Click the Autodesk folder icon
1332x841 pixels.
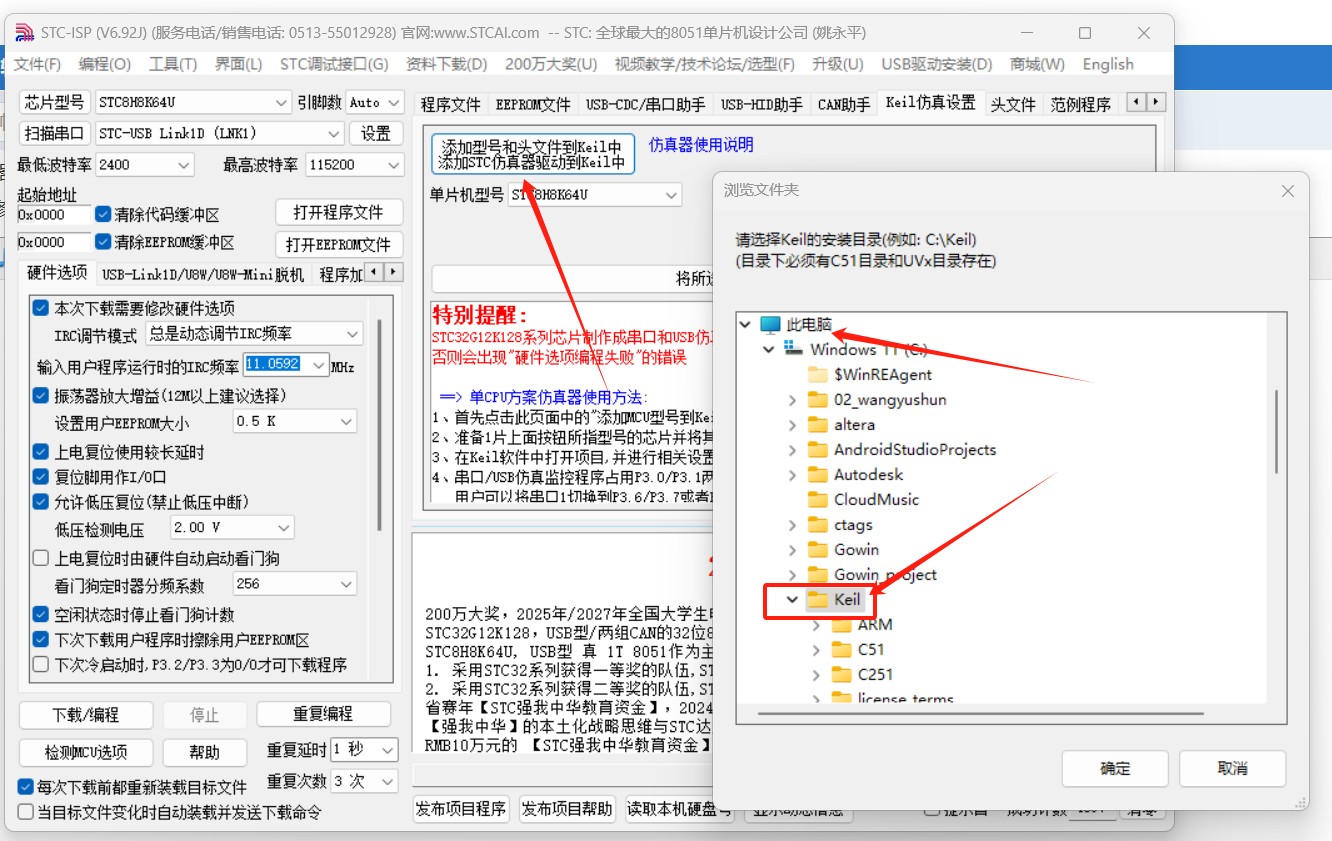click(818, 474)
